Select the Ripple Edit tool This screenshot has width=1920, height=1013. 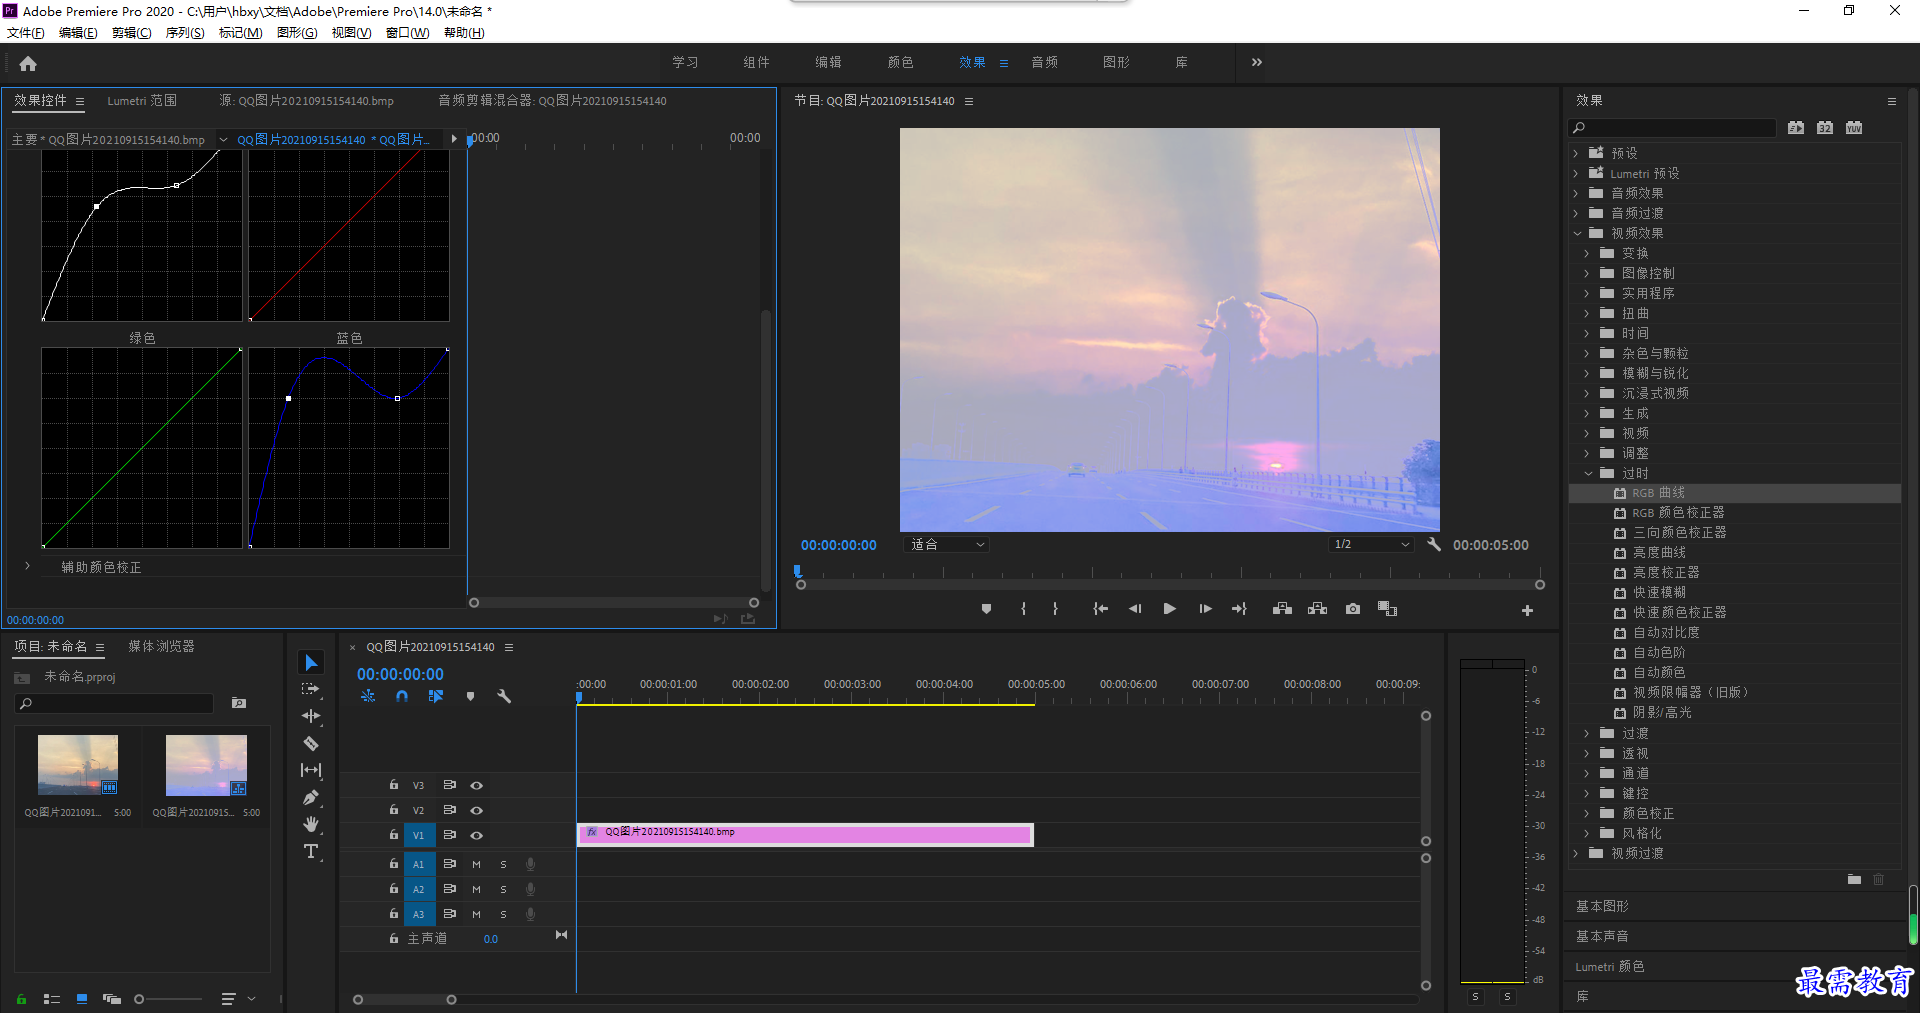(311, 716)
